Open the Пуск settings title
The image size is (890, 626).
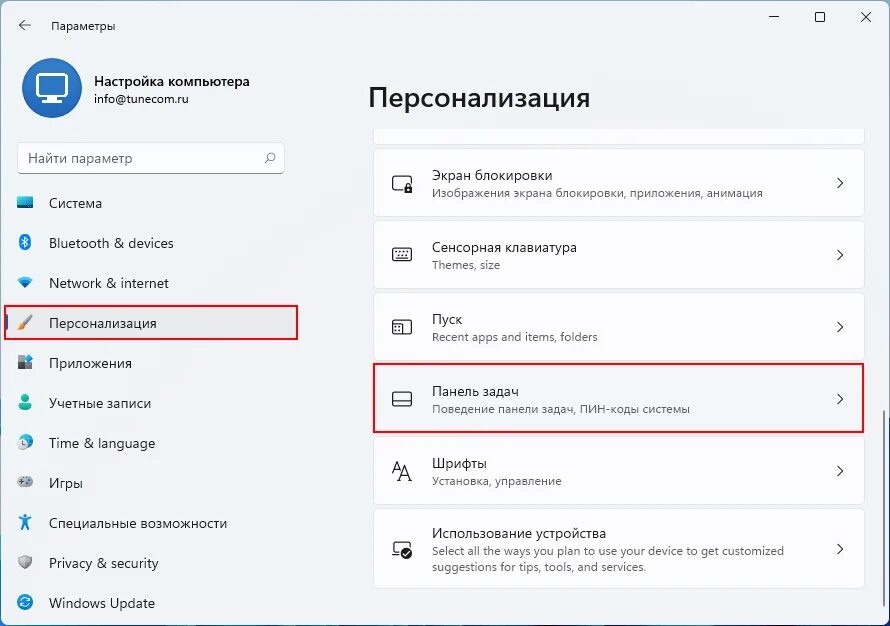click(447, 319)
